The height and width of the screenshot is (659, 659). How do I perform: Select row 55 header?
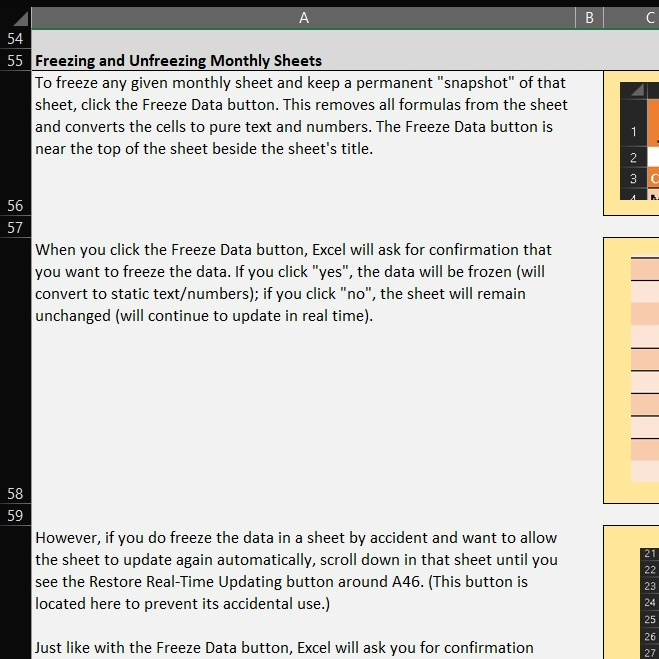pyautogui.click(x=15, y=60)
